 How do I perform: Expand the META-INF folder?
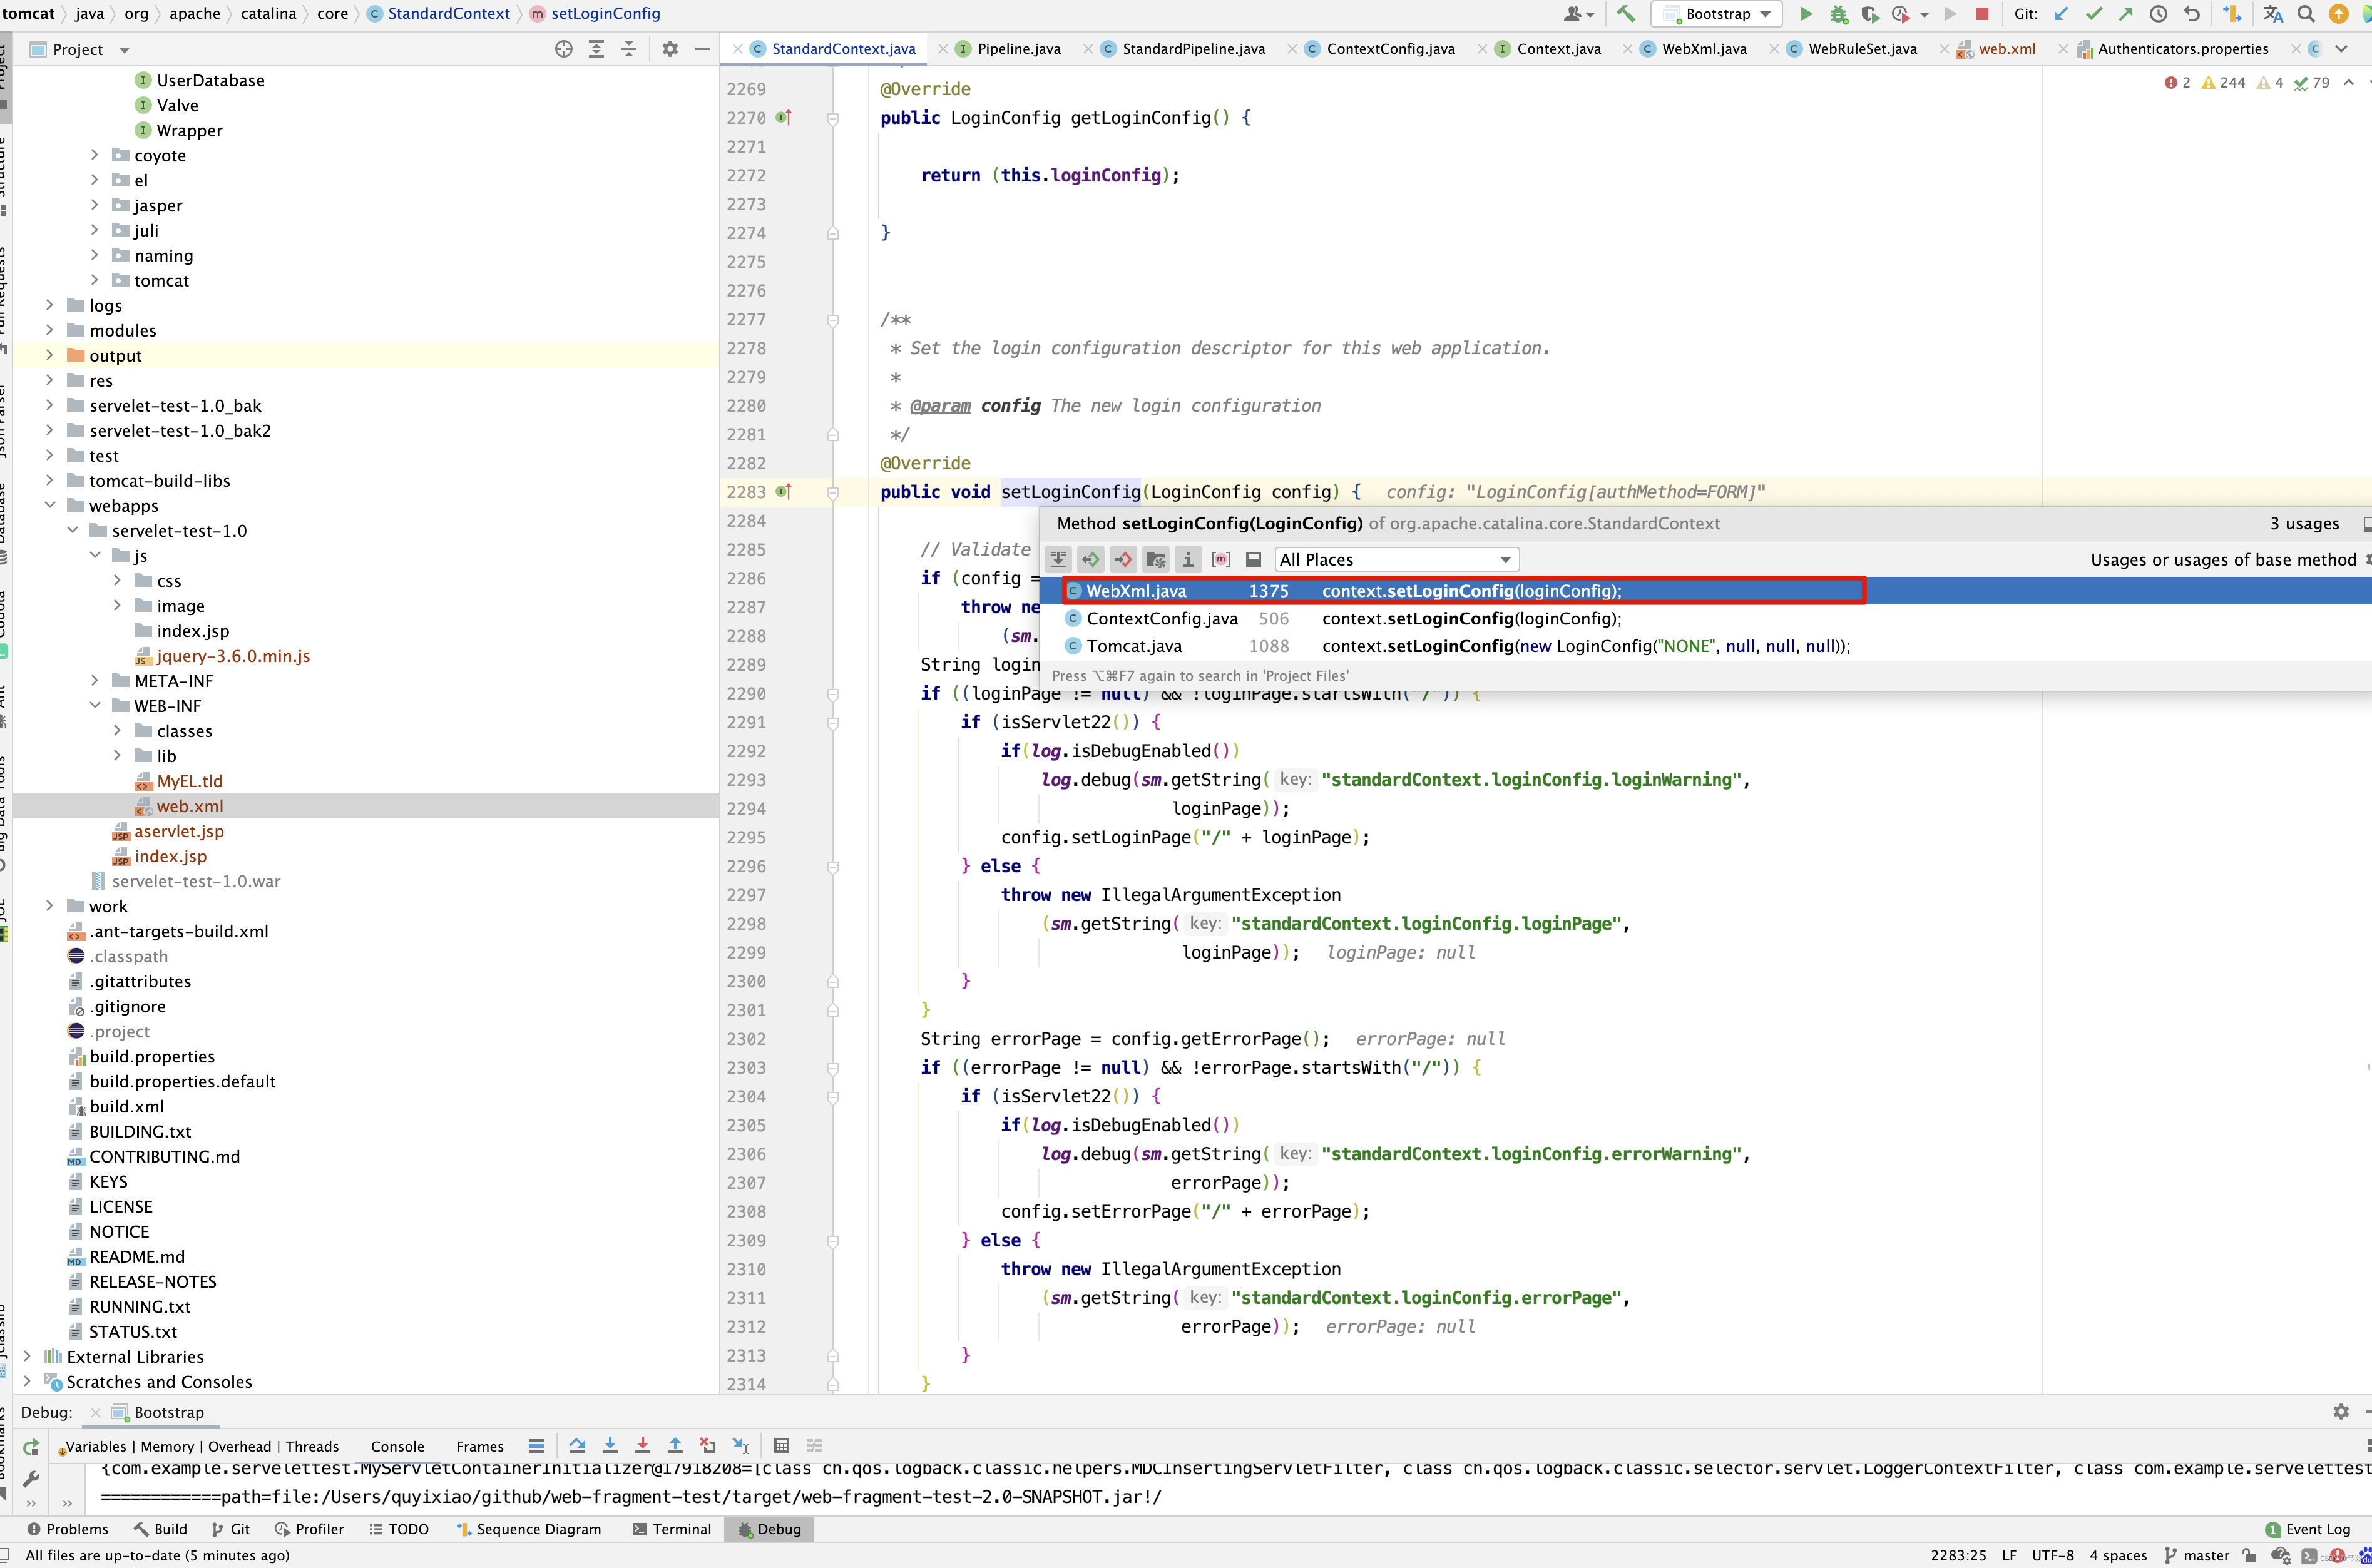tap(95, 681)
